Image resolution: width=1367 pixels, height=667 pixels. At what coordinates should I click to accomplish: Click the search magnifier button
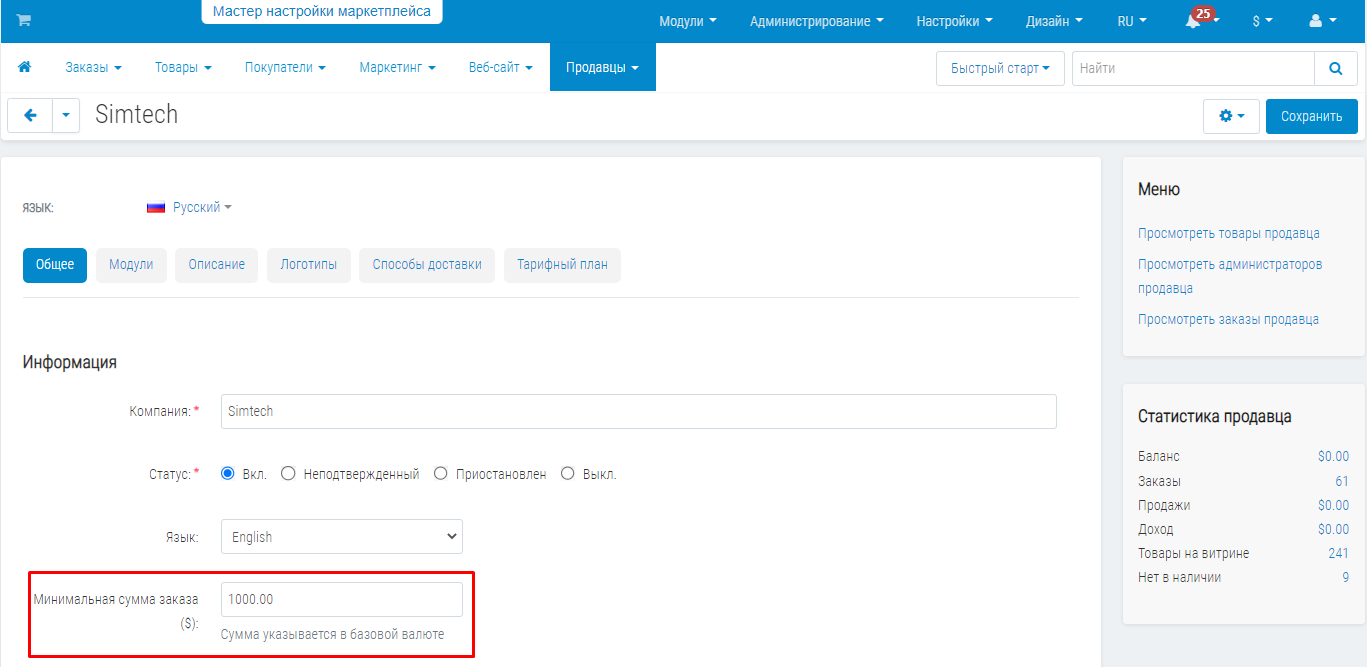click(1336, 69)
